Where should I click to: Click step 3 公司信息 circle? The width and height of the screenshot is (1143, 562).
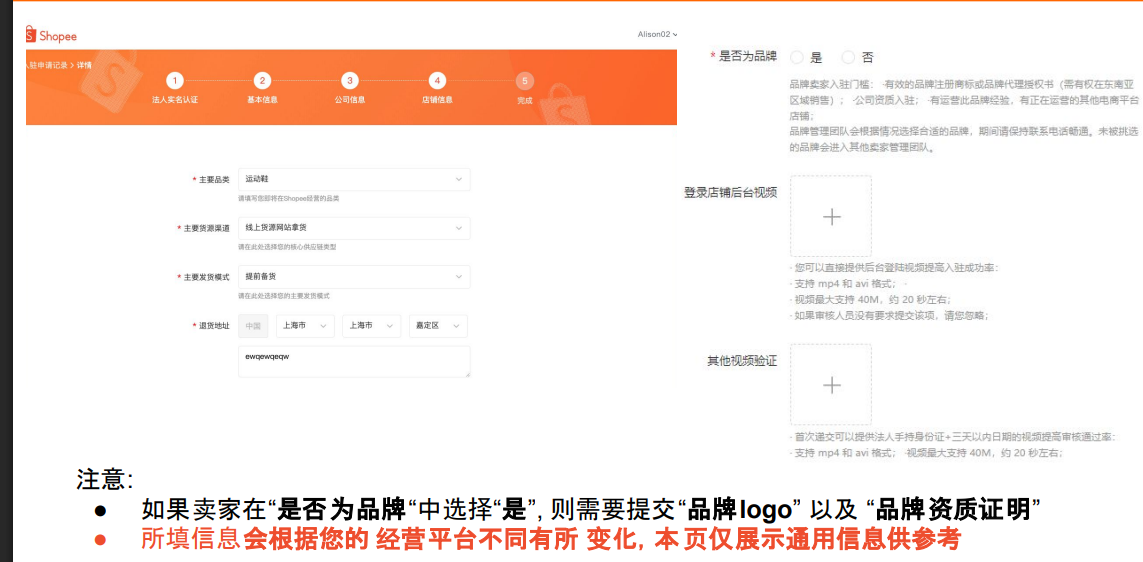pyautogui.click(x=350, y=81)
